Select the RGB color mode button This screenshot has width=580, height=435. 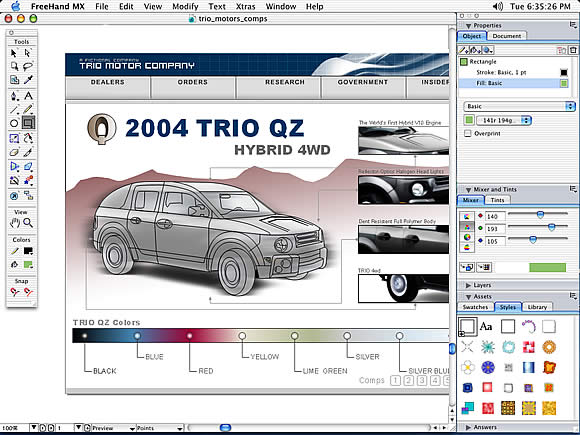click(467, 227)
